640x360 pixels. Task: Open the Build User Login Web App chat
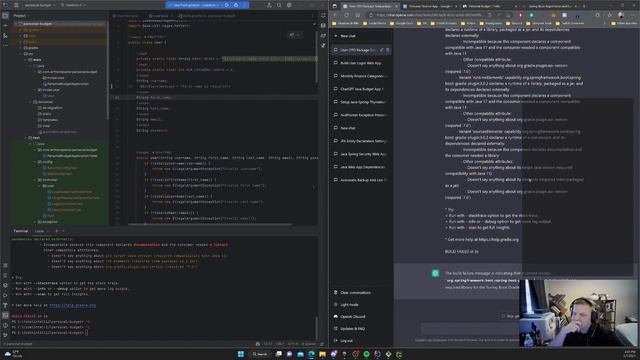coord(361,63)
